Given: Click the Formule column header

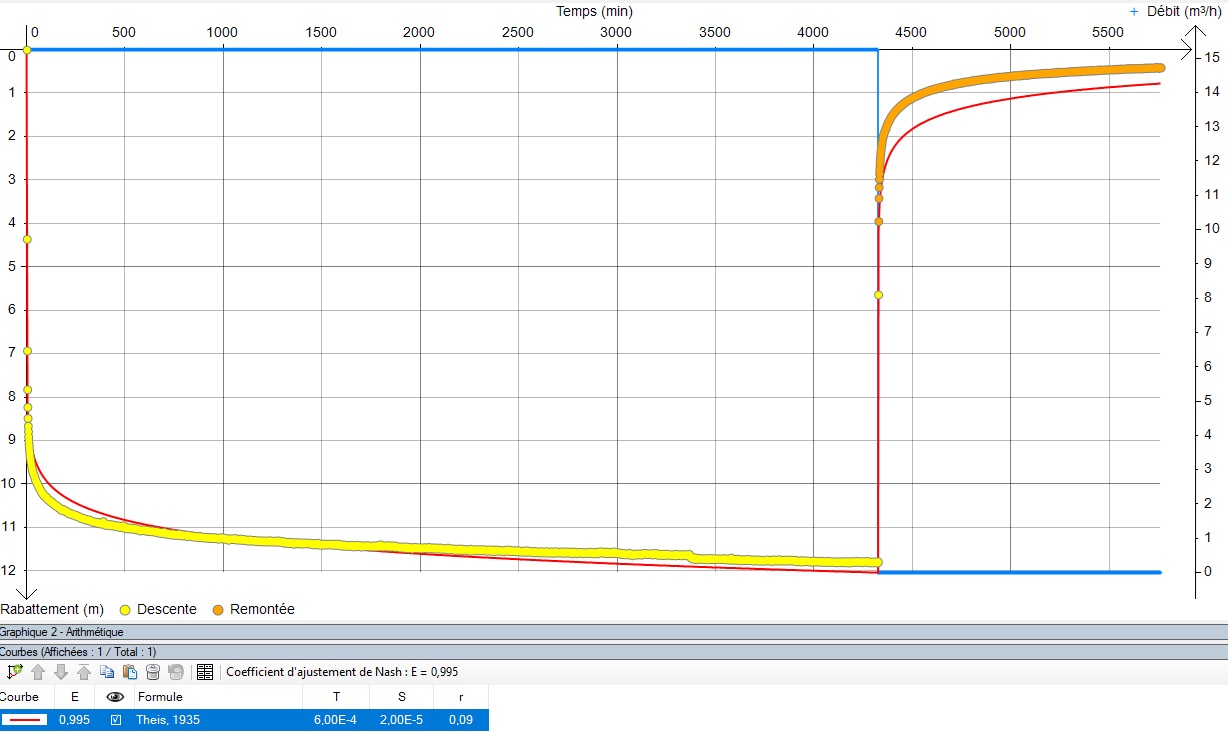Looking at the screenshot, I should pos(160,697).
